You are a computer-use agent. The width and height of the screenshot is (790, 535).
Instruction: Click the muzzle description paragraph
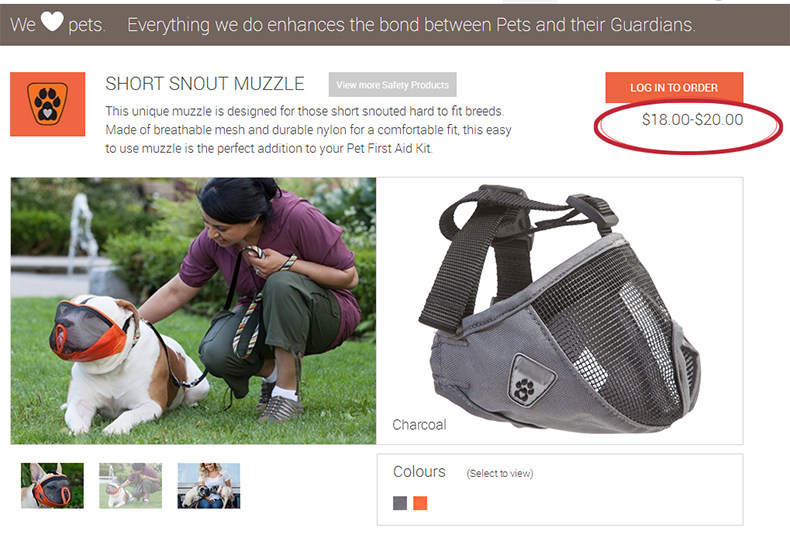tap(308, 129)
